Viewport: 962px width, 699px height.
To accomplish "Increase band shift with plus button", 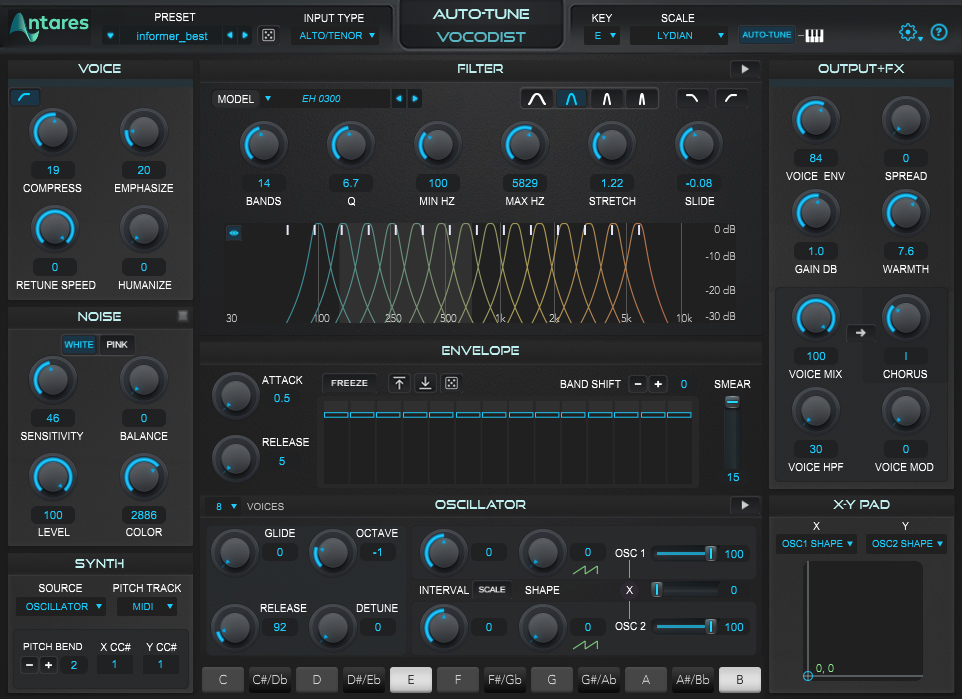I will [x=658, y=384].
